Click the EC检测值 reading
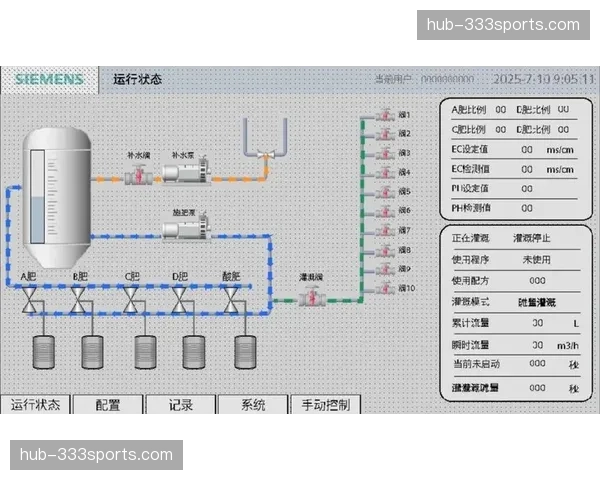The image size is (600, 480). coord(527,169)
